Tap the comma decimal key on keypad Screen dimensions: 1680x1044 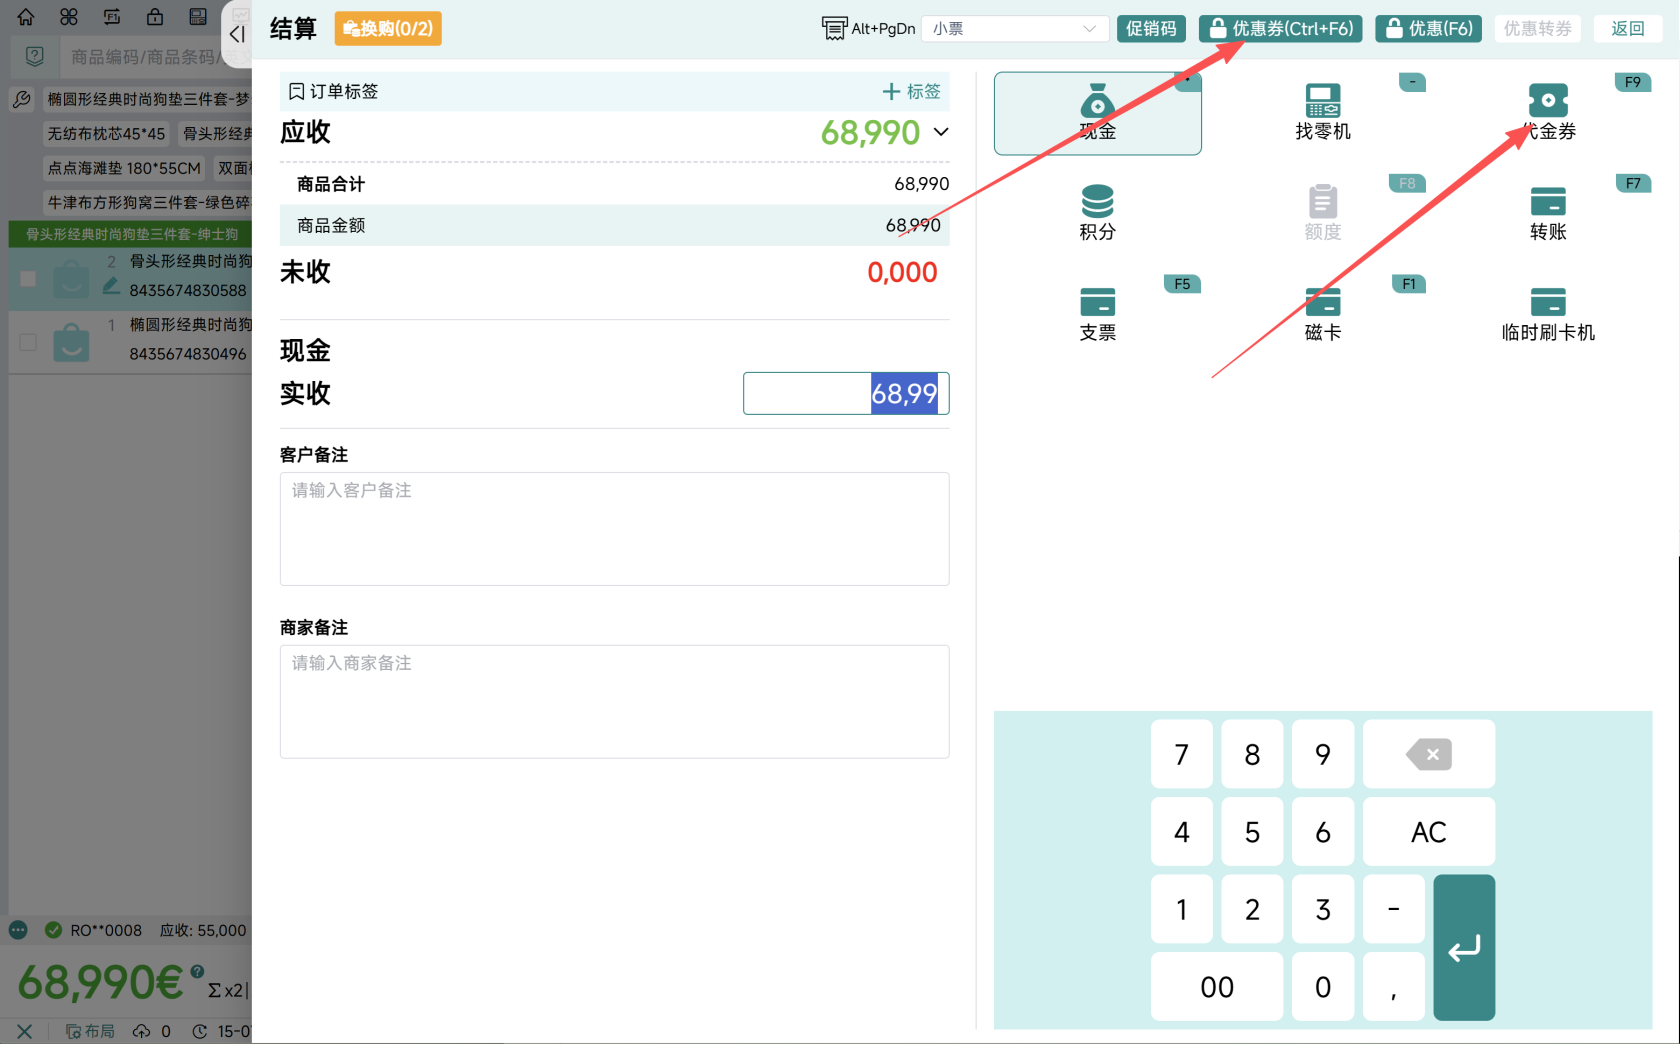pos(1393,987)
